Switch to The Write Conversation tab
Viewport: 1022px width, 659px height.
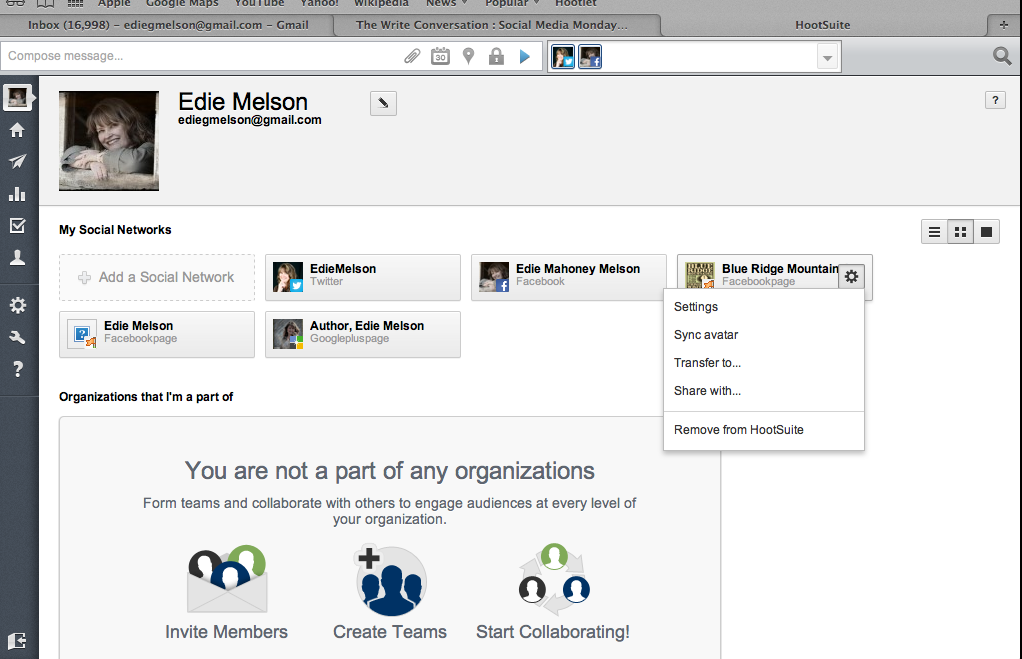click(x=492, y=25)
